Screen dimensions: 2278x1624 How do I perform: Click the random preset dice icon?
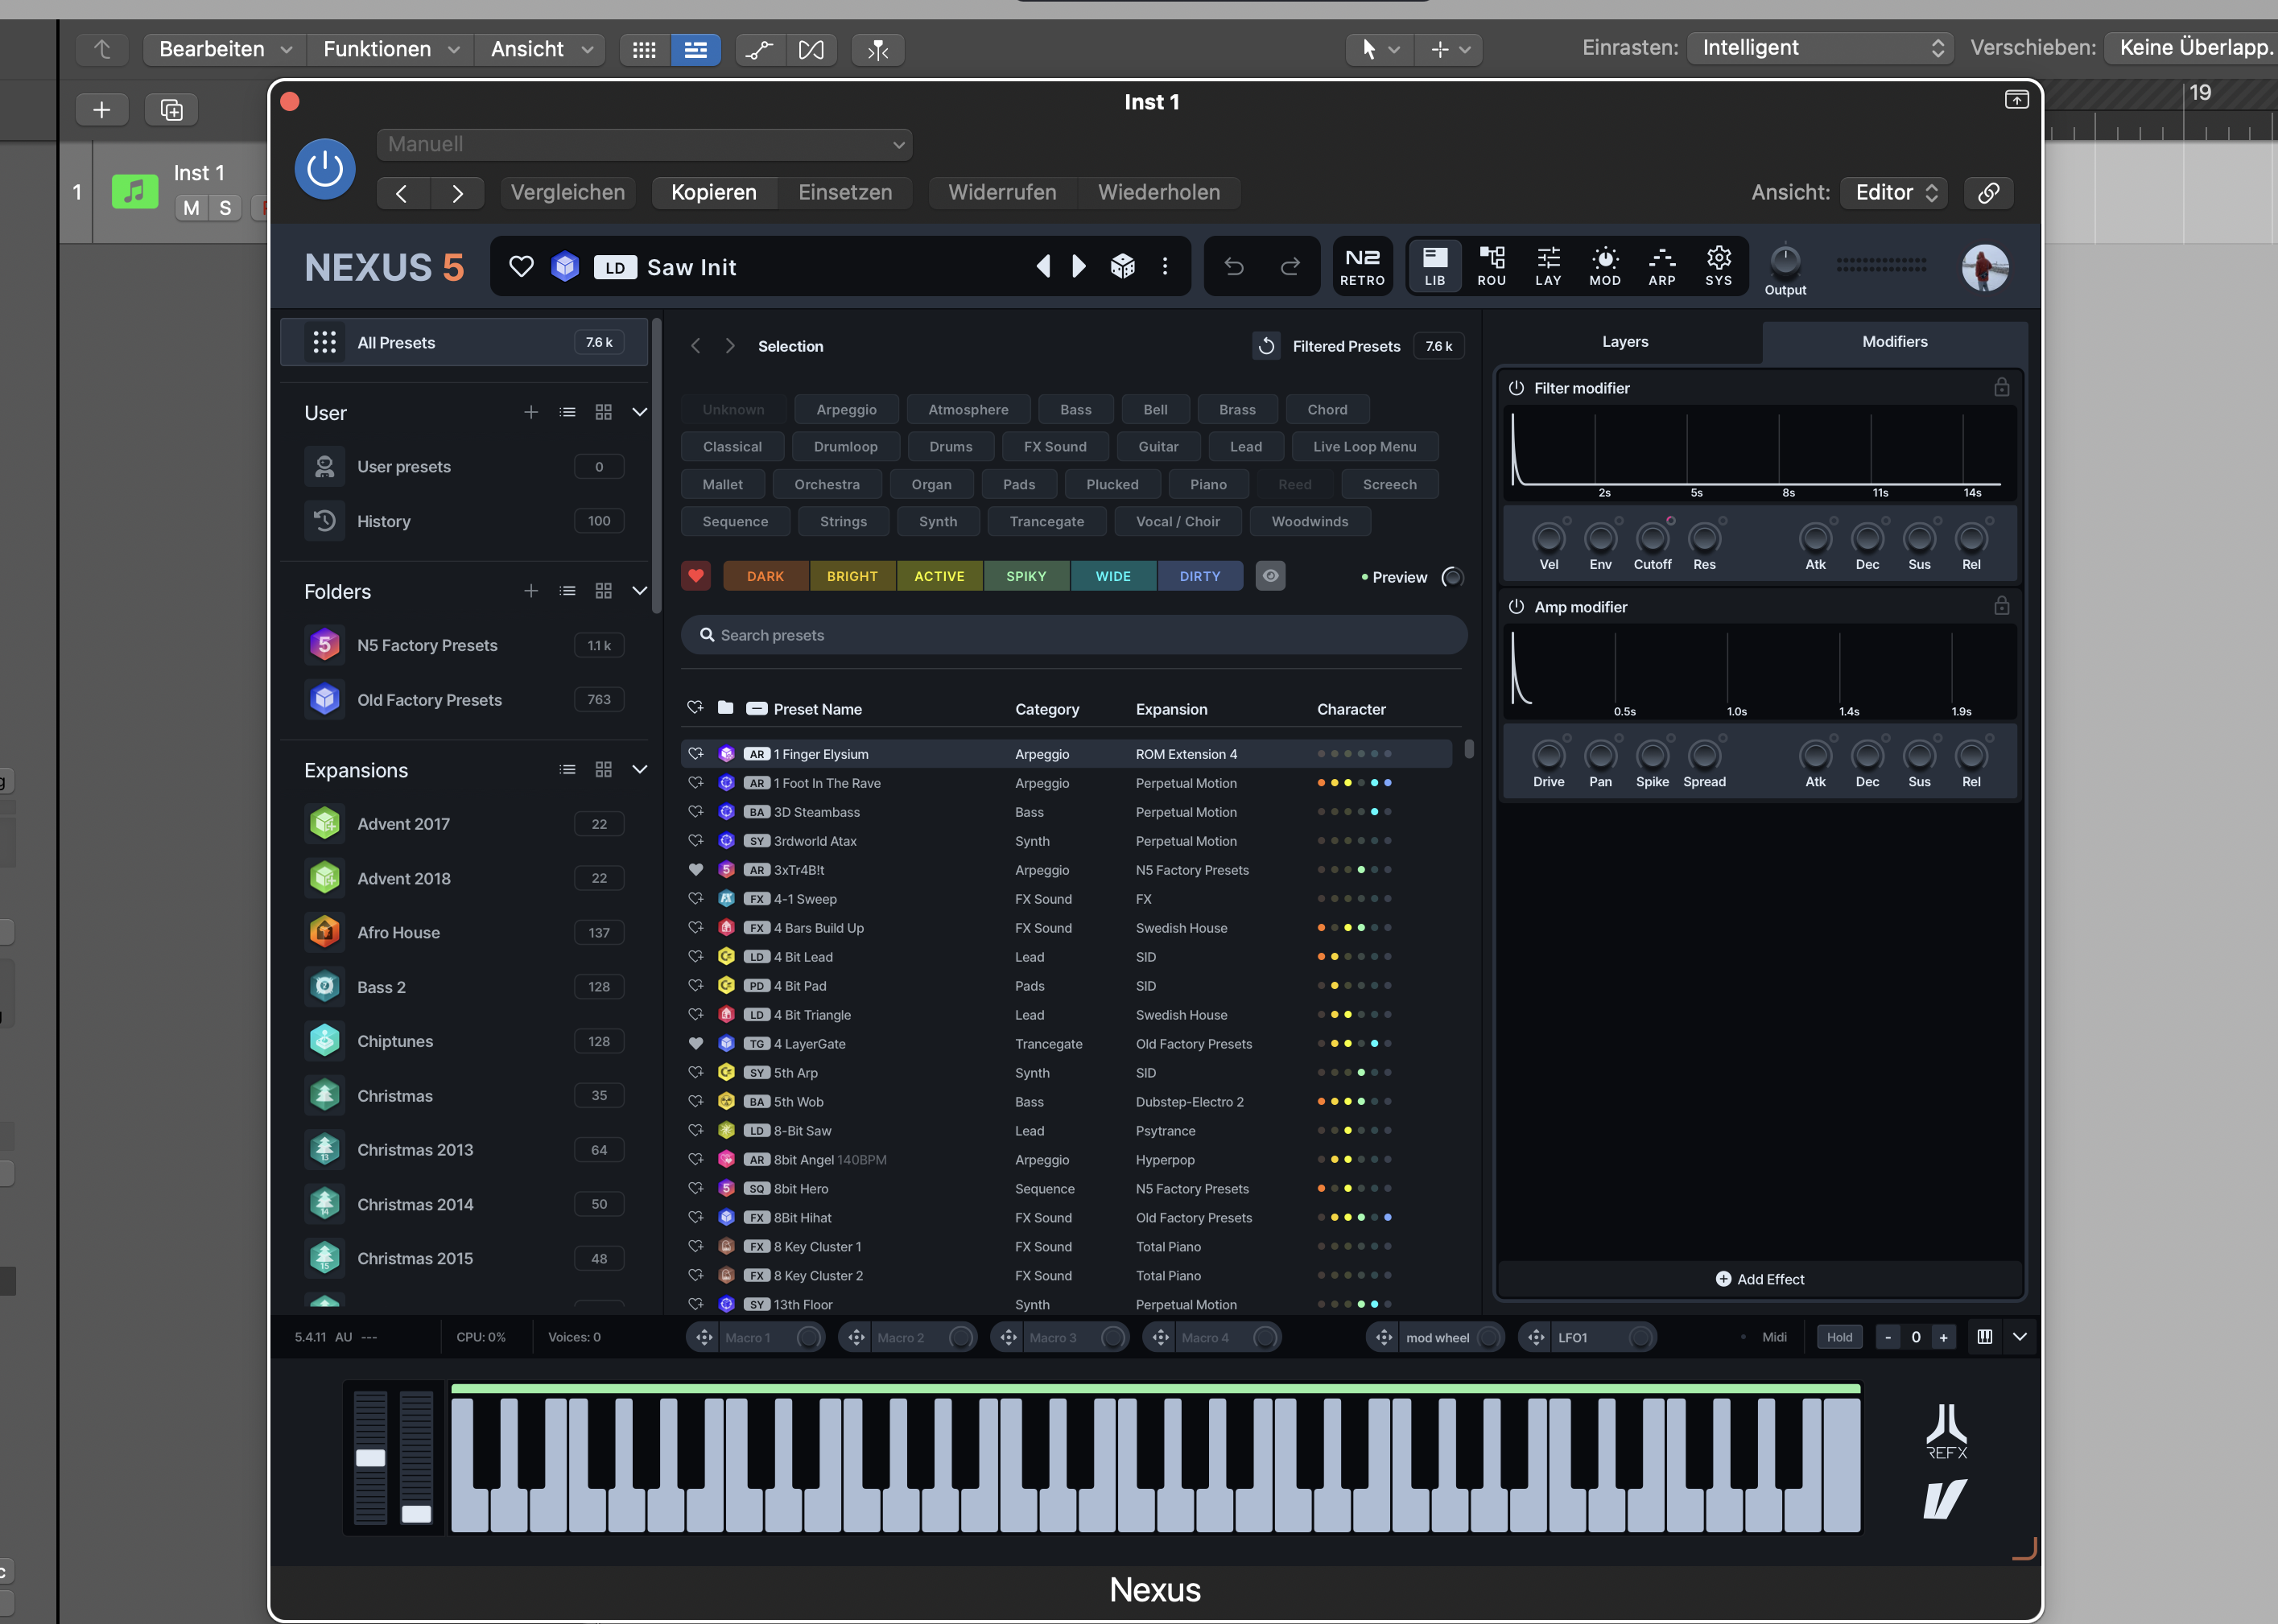[1123, 266]
